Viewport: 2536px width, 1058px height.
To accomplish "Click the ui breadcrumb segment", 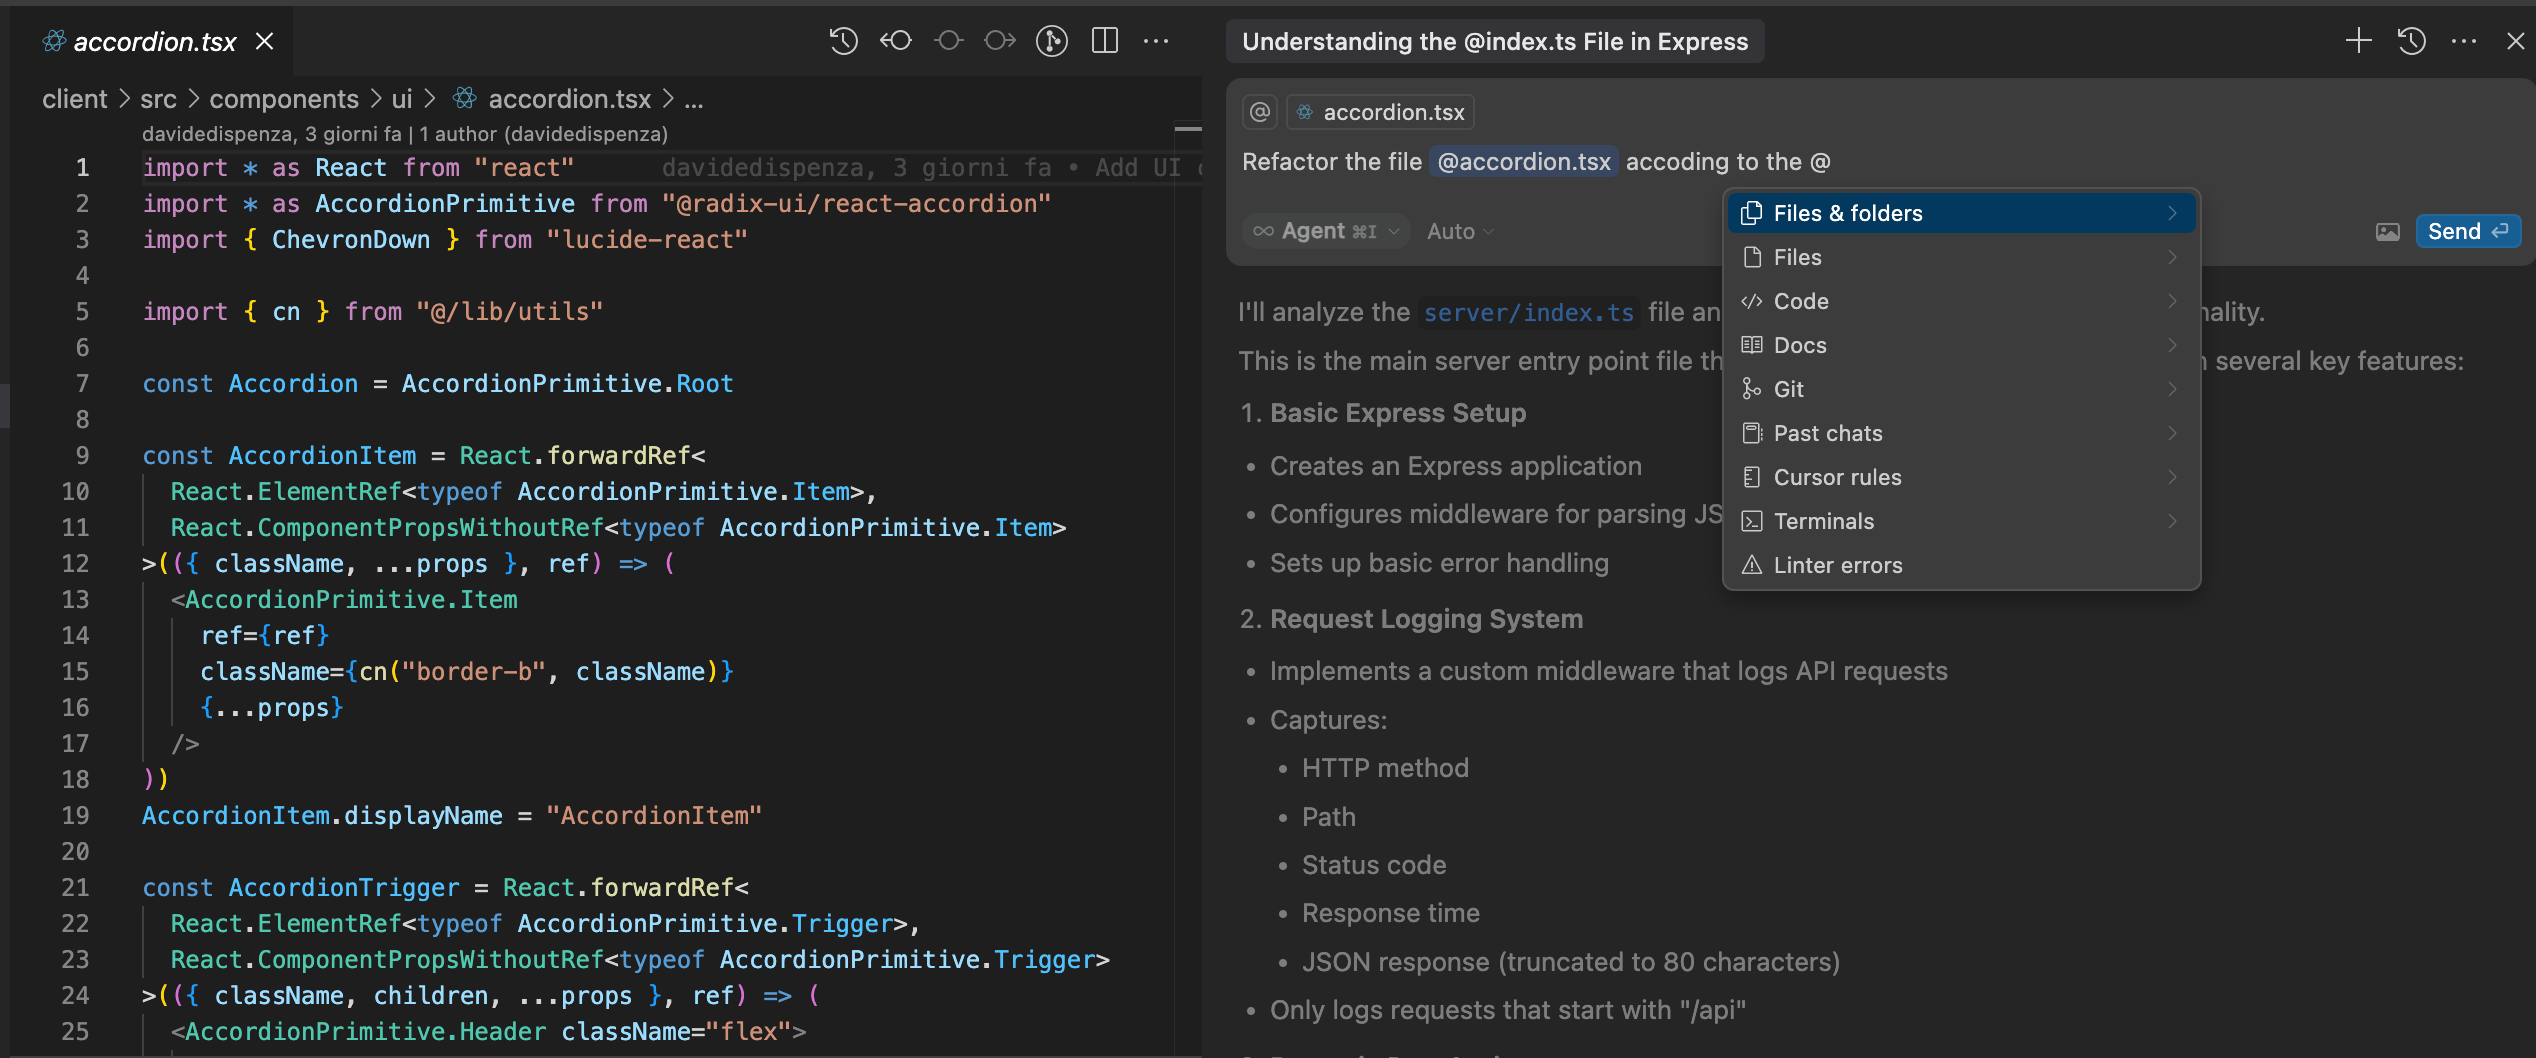I will point(402,99).
